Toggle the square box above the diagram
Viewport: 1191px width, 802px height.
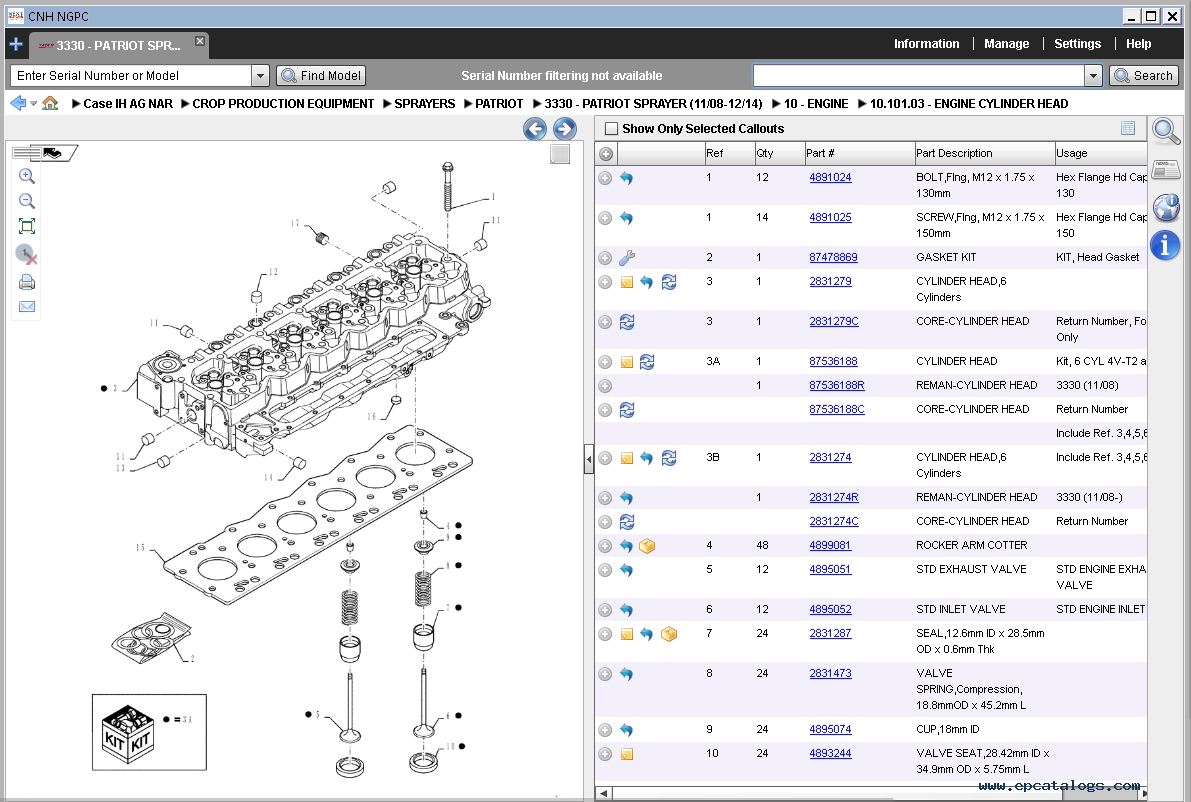pyautogui.click(x=560, y=154)
